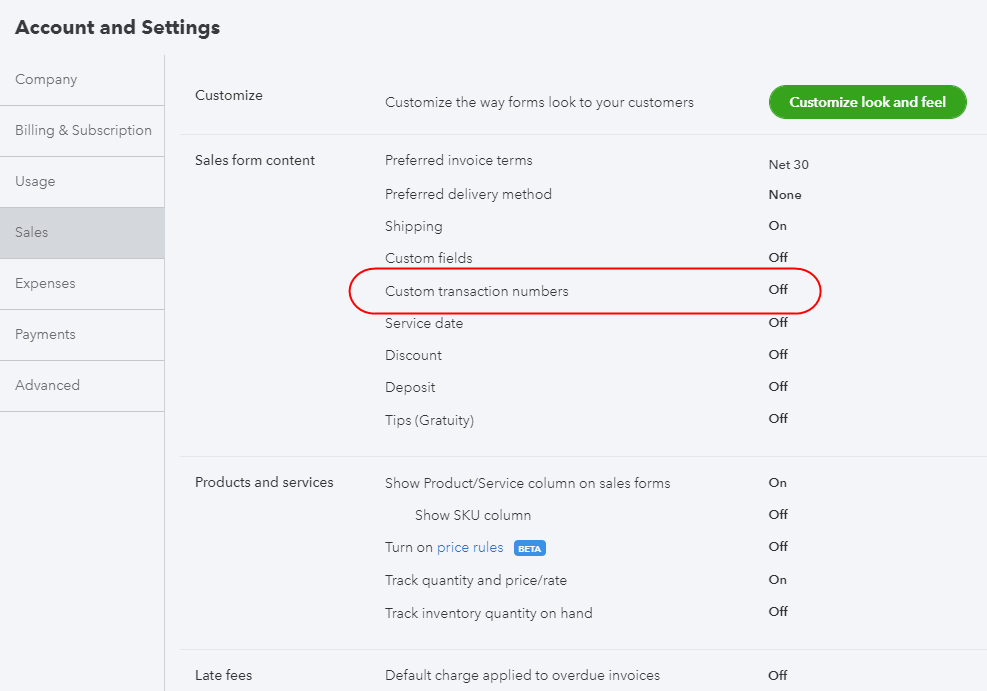Go to the Expenses settings tab

45,284
